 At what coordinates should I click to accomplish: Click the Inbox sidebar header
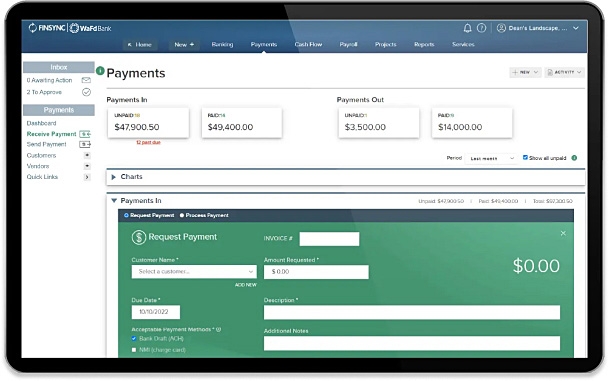(x=59, y=67)
